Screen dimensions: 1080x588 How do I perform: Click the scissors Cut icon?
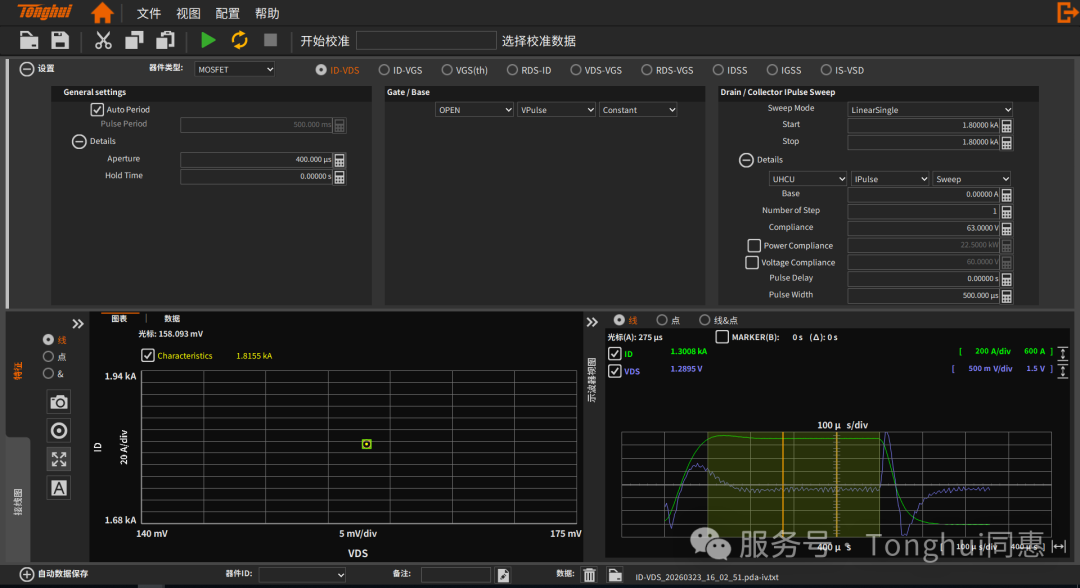pos(103,40)
